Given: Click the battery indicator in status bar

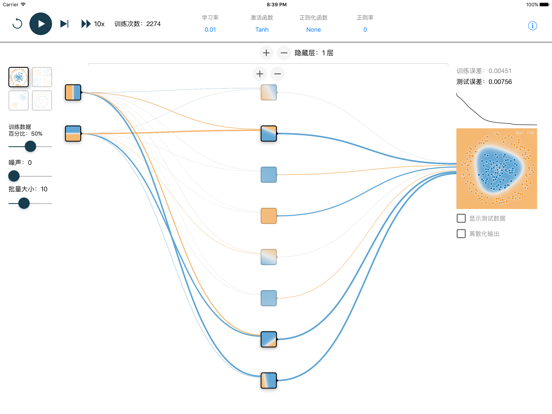Looking at the screenshot, I should point(544,5).
